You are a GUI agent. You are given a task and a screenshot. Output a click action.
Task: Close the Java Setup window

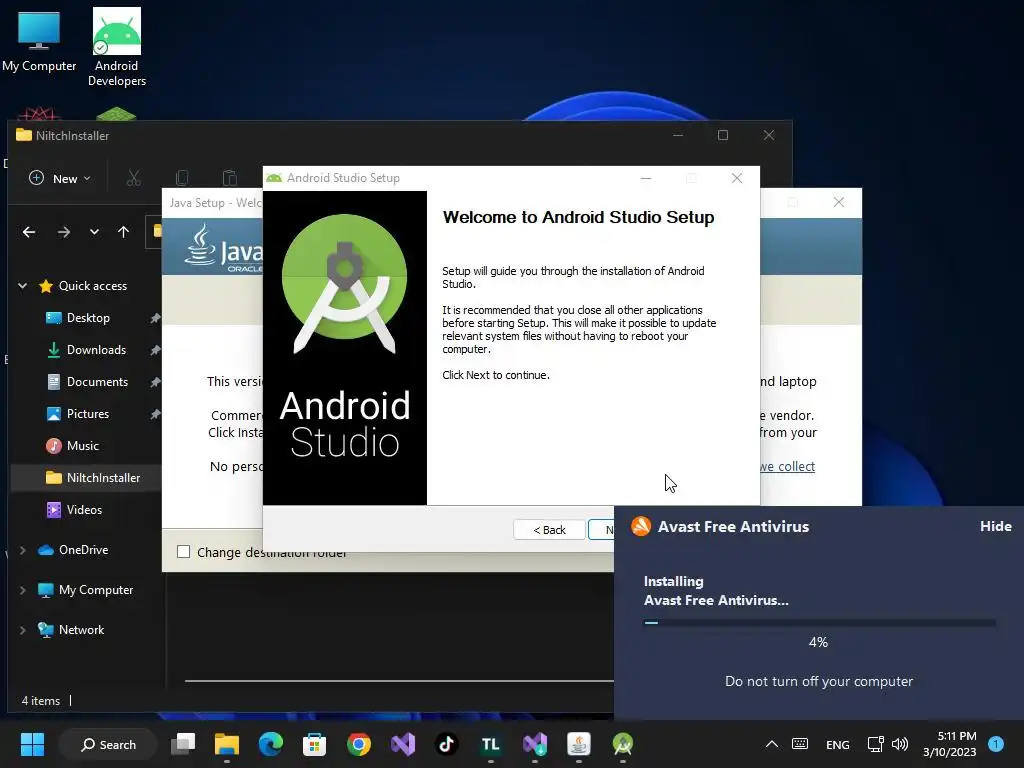tap(839, 202)
